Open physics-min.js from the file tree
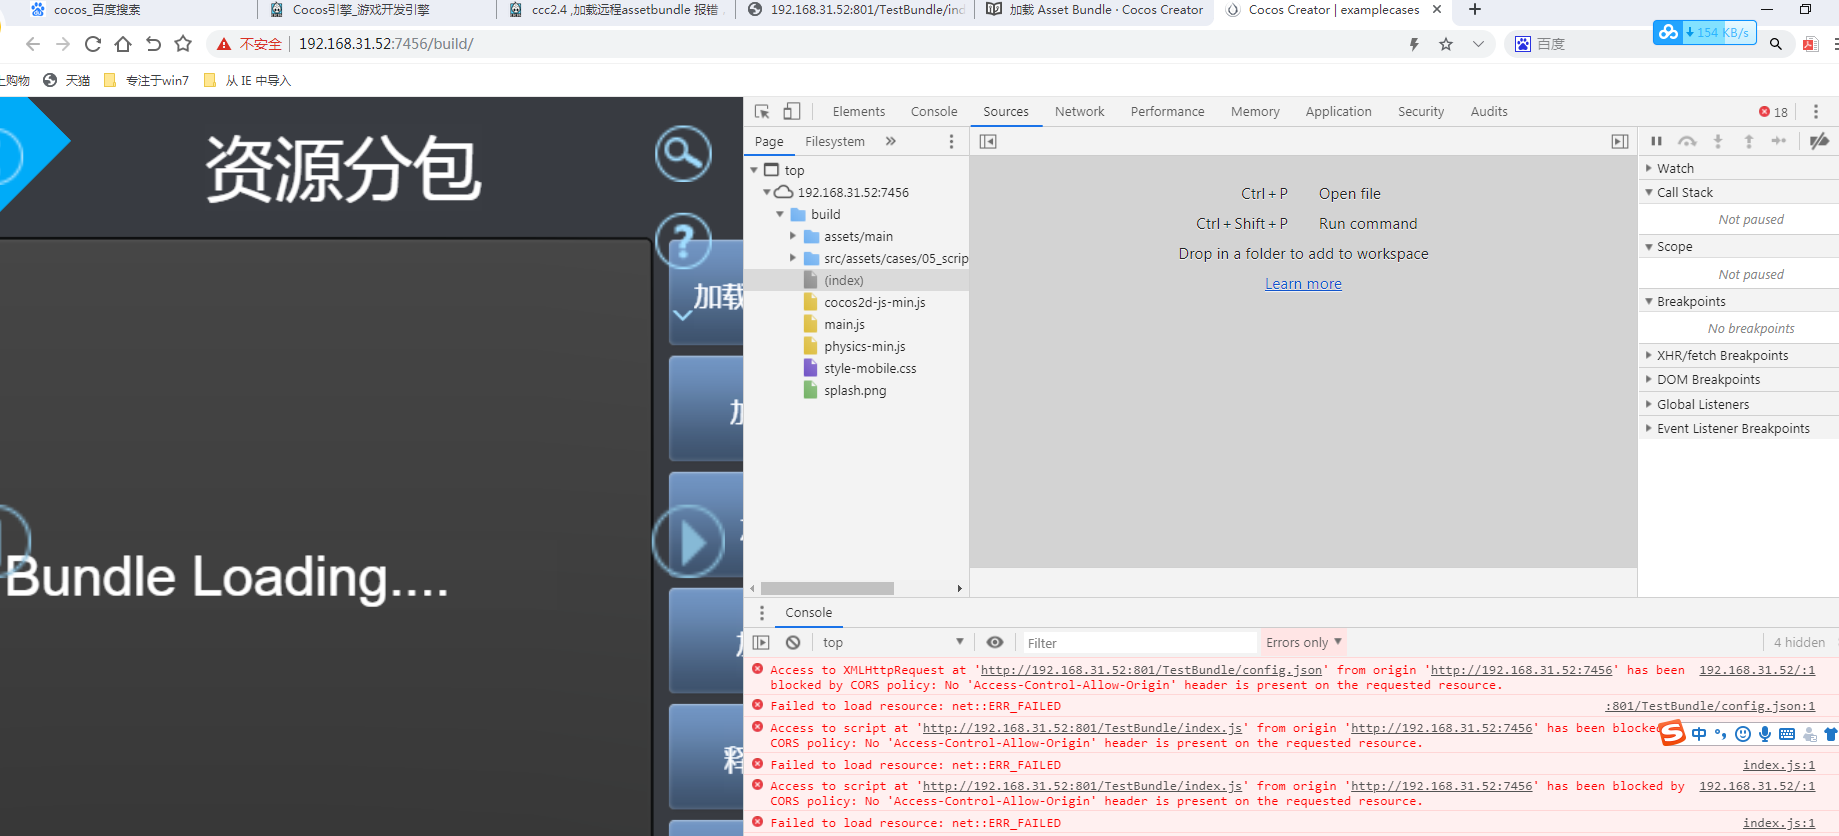 [864, 346]
